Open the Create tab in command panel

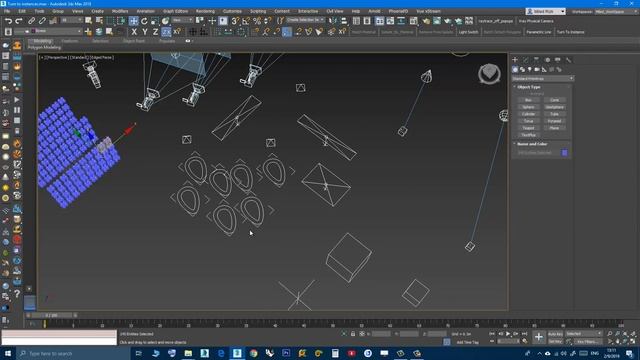coord(515,60)
